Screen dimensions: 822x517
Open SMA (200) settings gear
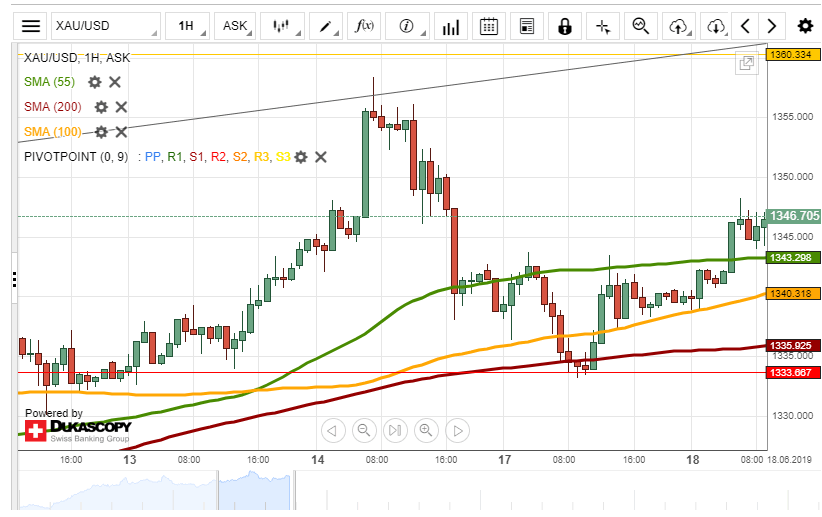(101, 107)
